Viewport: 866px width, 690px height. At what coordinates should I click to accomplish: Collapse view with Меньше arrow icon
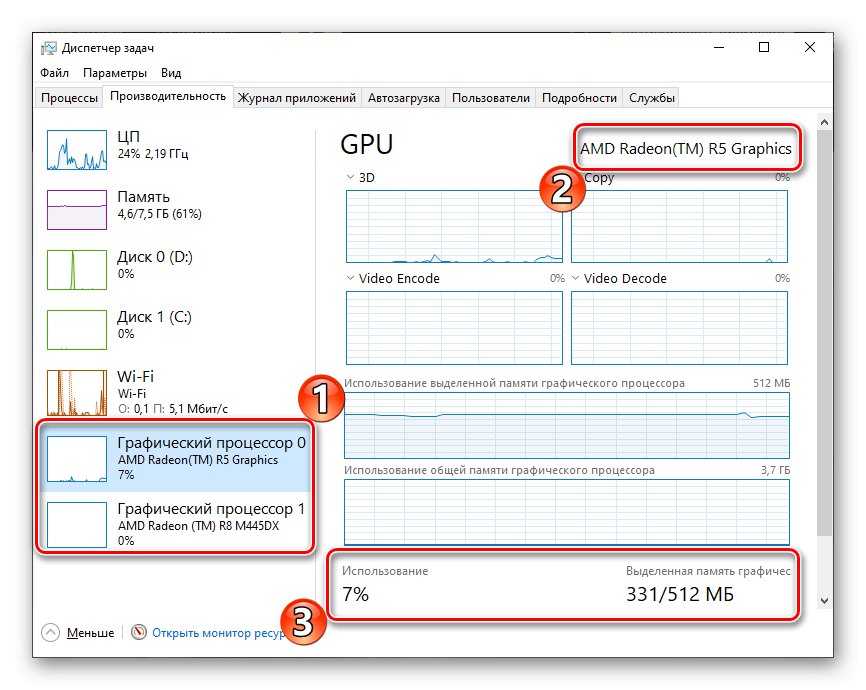tap(51, 632)
